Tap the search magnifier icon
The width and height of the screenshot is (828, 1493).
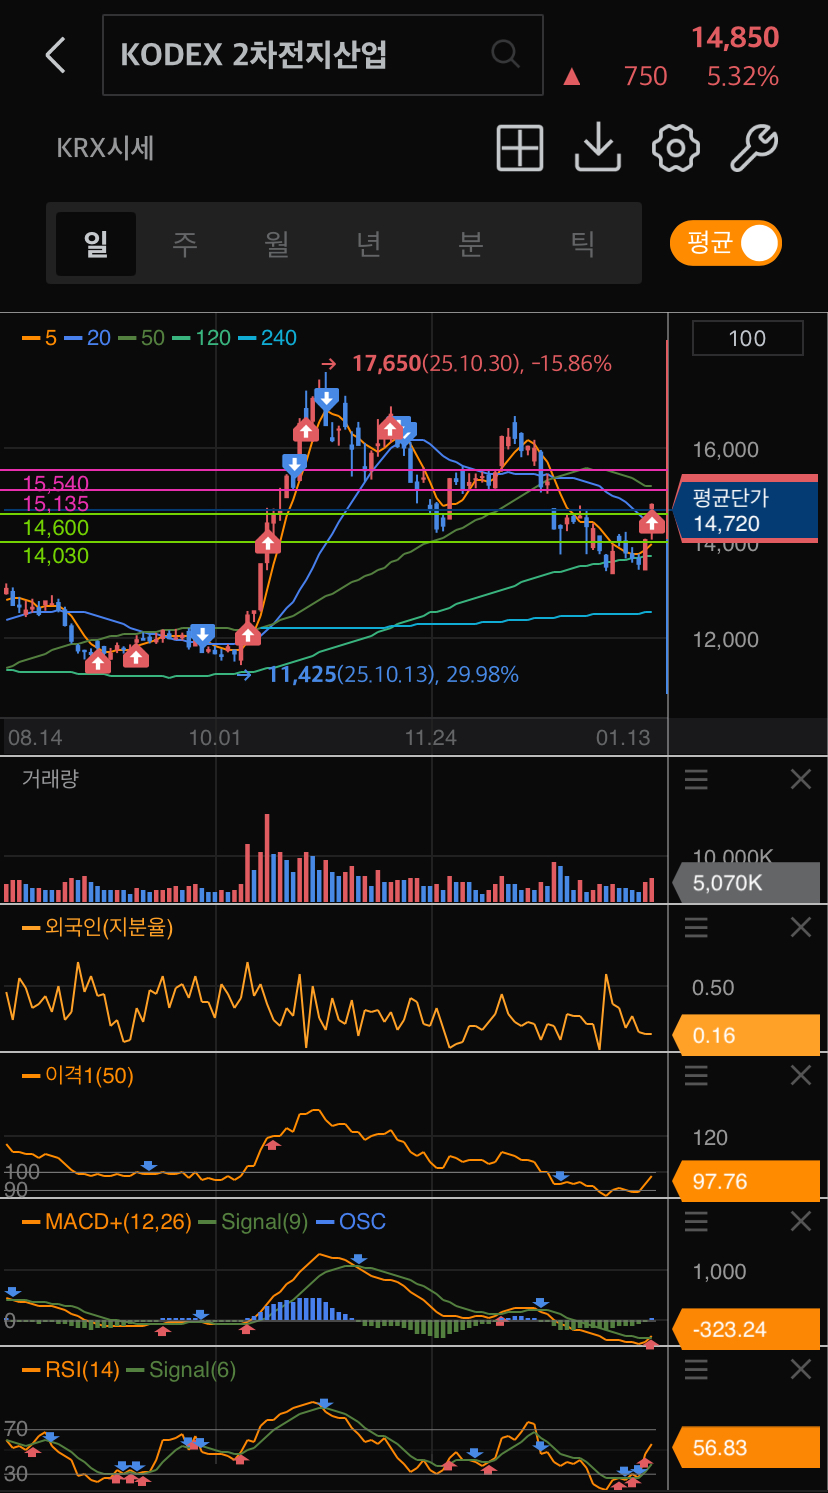[x=506, y=54]
